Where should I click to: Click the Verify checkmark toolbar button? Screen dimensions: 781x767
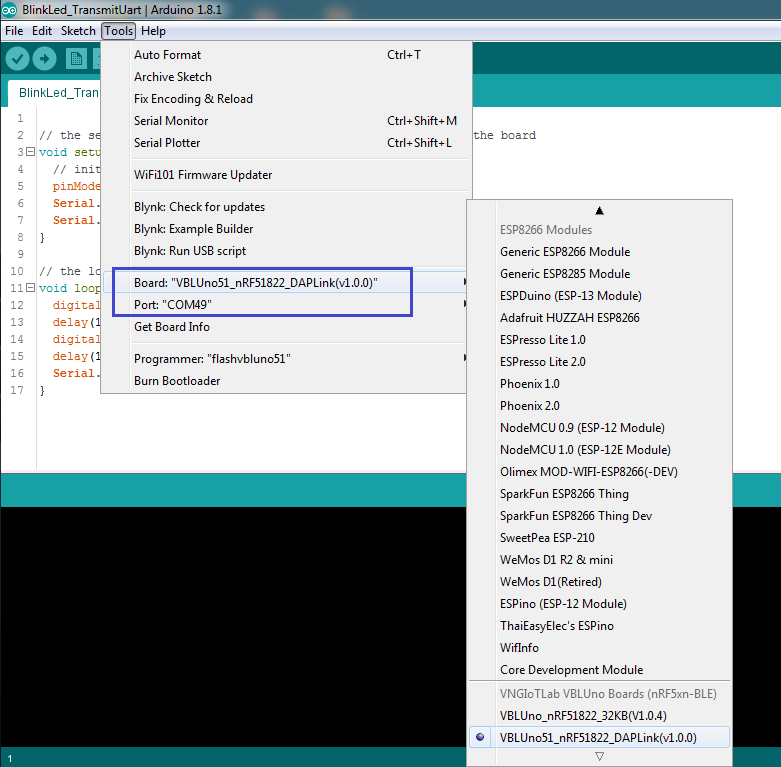coord(17,59)
